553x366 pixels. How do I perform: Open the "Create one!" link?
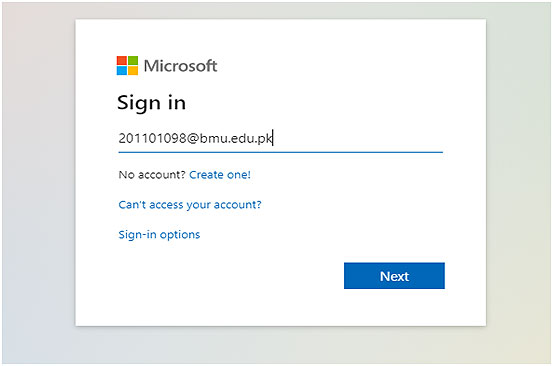pos(220,175)
